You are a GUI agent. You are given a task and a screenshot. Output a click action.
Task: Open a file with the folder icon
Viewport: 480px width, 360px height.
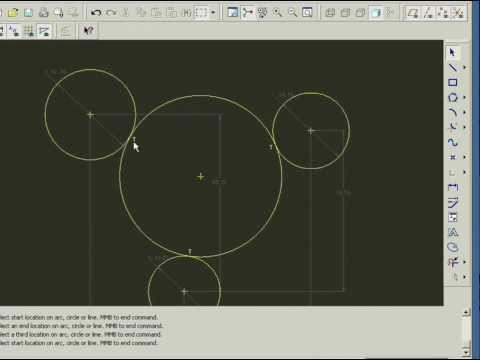[x=13, y=13]
